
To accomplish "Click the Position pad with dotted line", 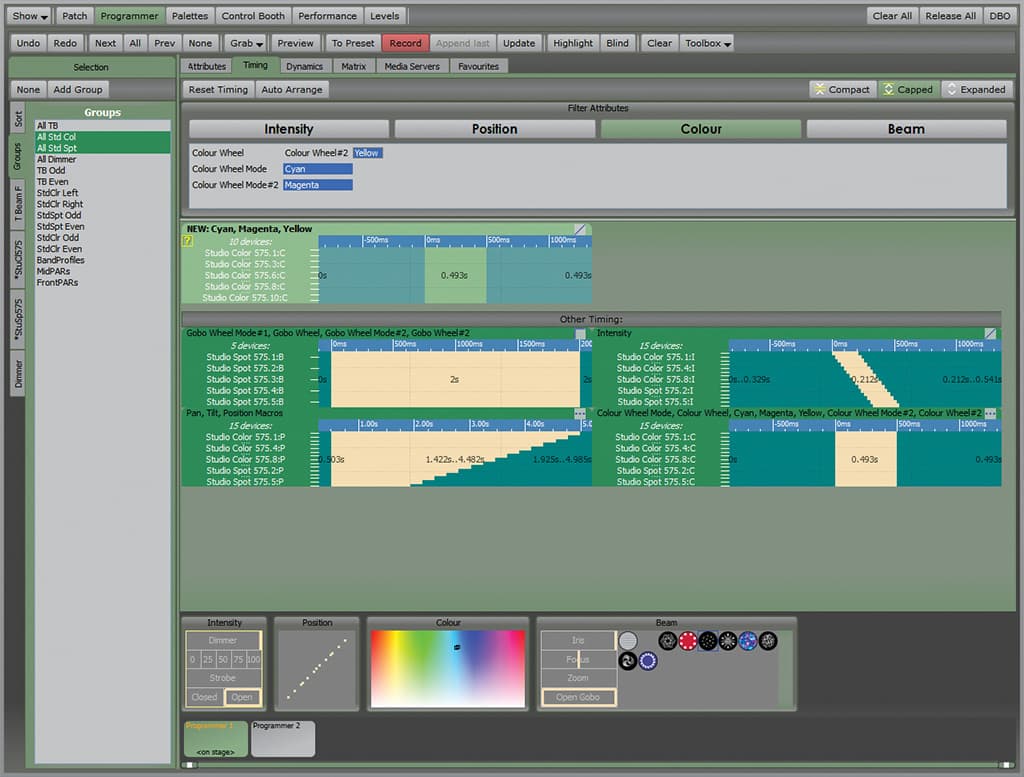I will tap(317, 669).
